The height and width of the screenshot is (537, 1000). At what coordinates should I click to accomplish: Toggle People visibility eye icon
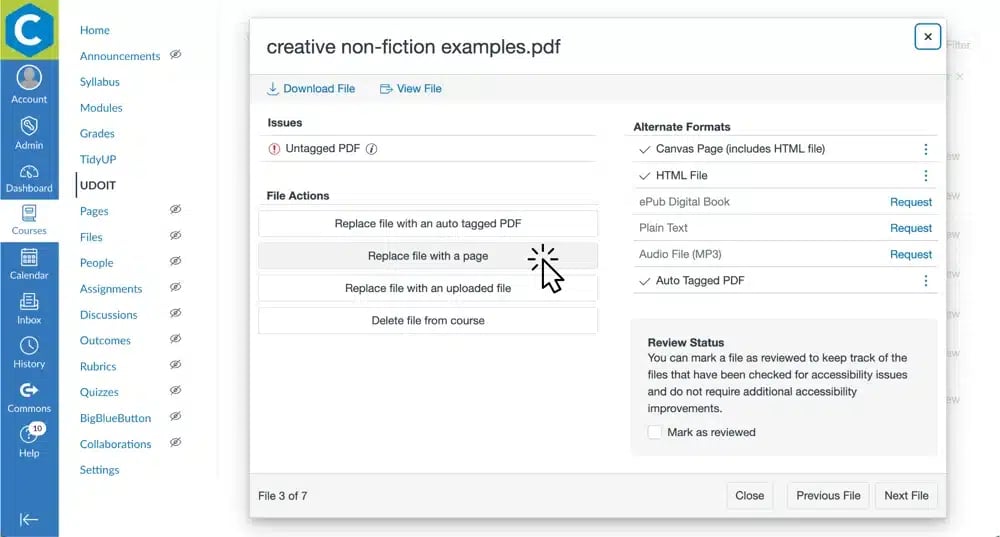point(175,261)
